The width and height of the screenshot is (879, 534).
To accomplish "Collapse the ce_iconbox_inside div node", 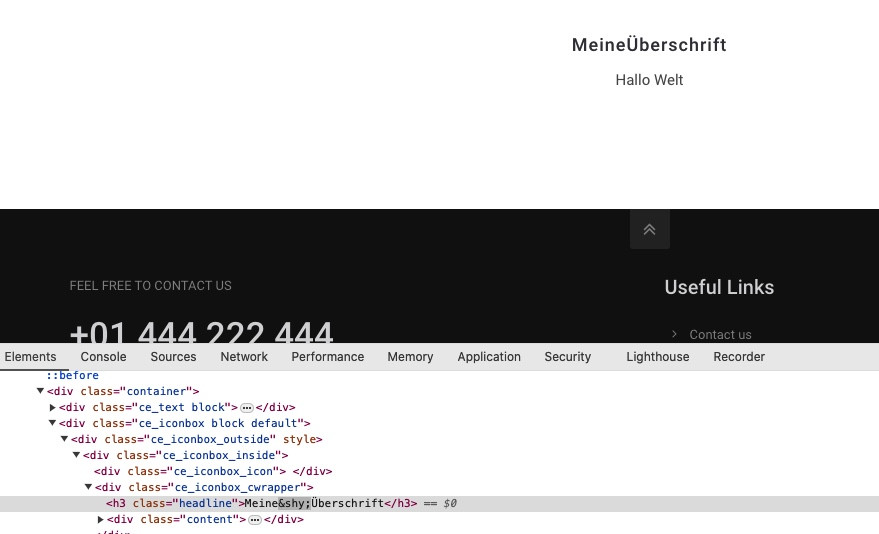I will [x=77, y=456].
